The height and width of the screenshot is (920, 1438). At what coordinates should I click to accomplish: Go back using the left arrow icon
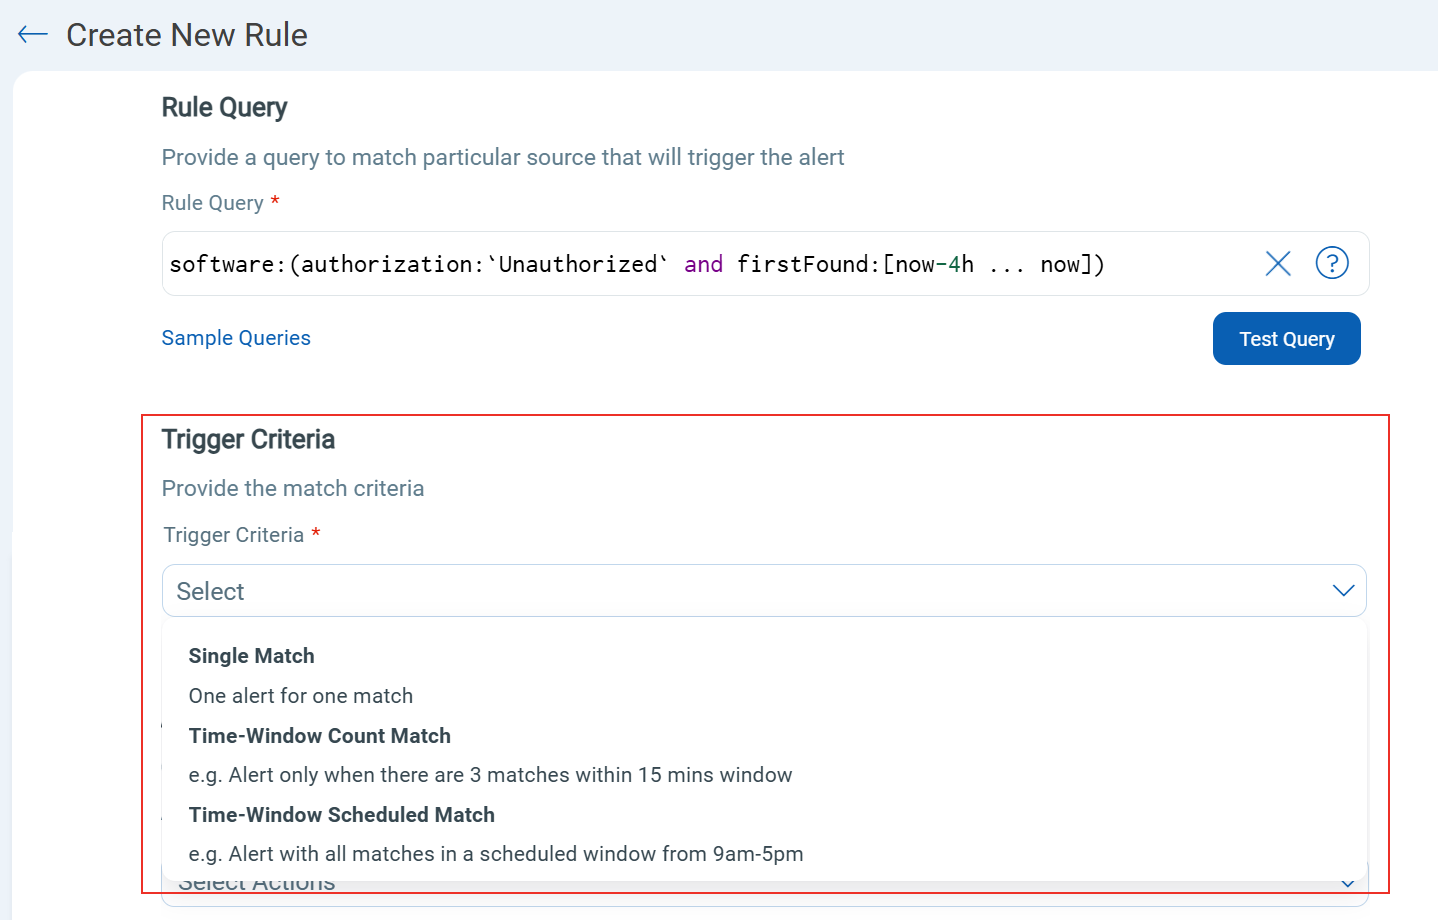33,35
